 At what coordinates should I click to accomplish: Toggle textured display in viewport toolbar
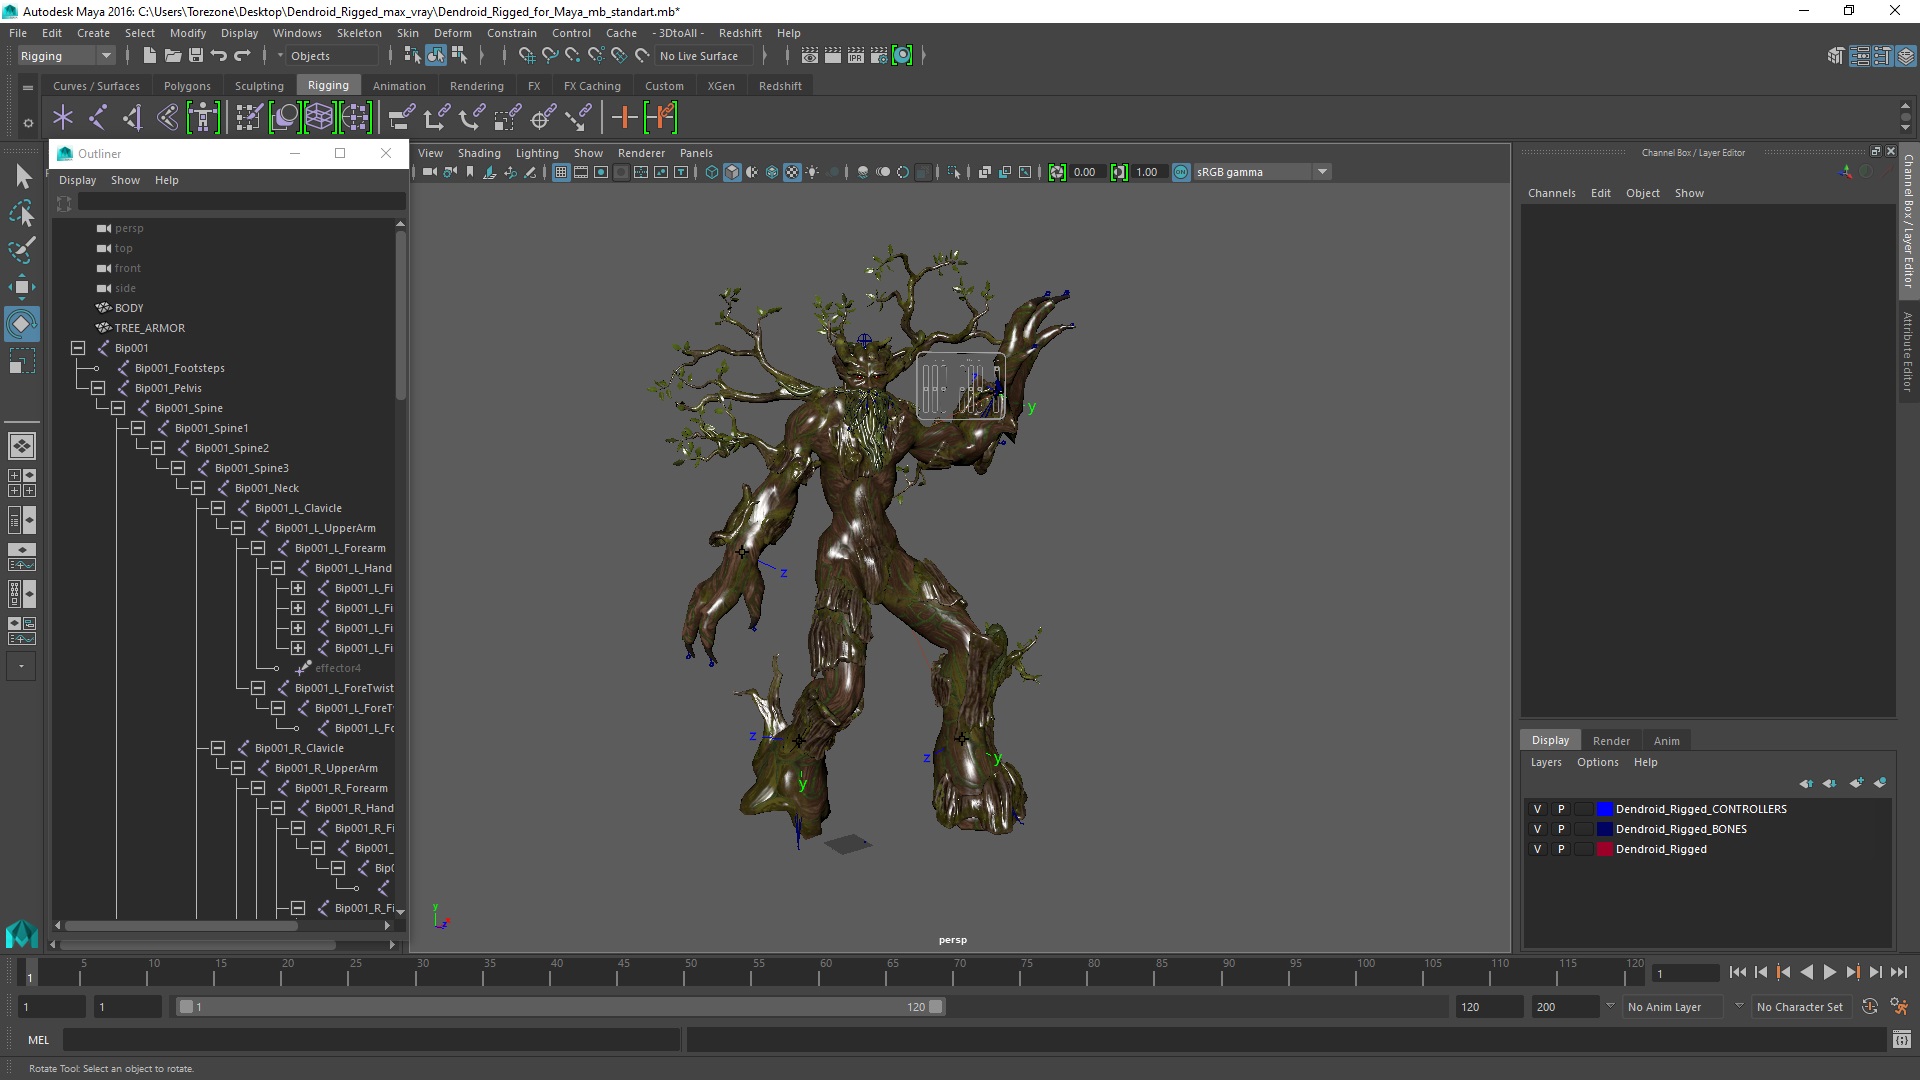(792, 172)
